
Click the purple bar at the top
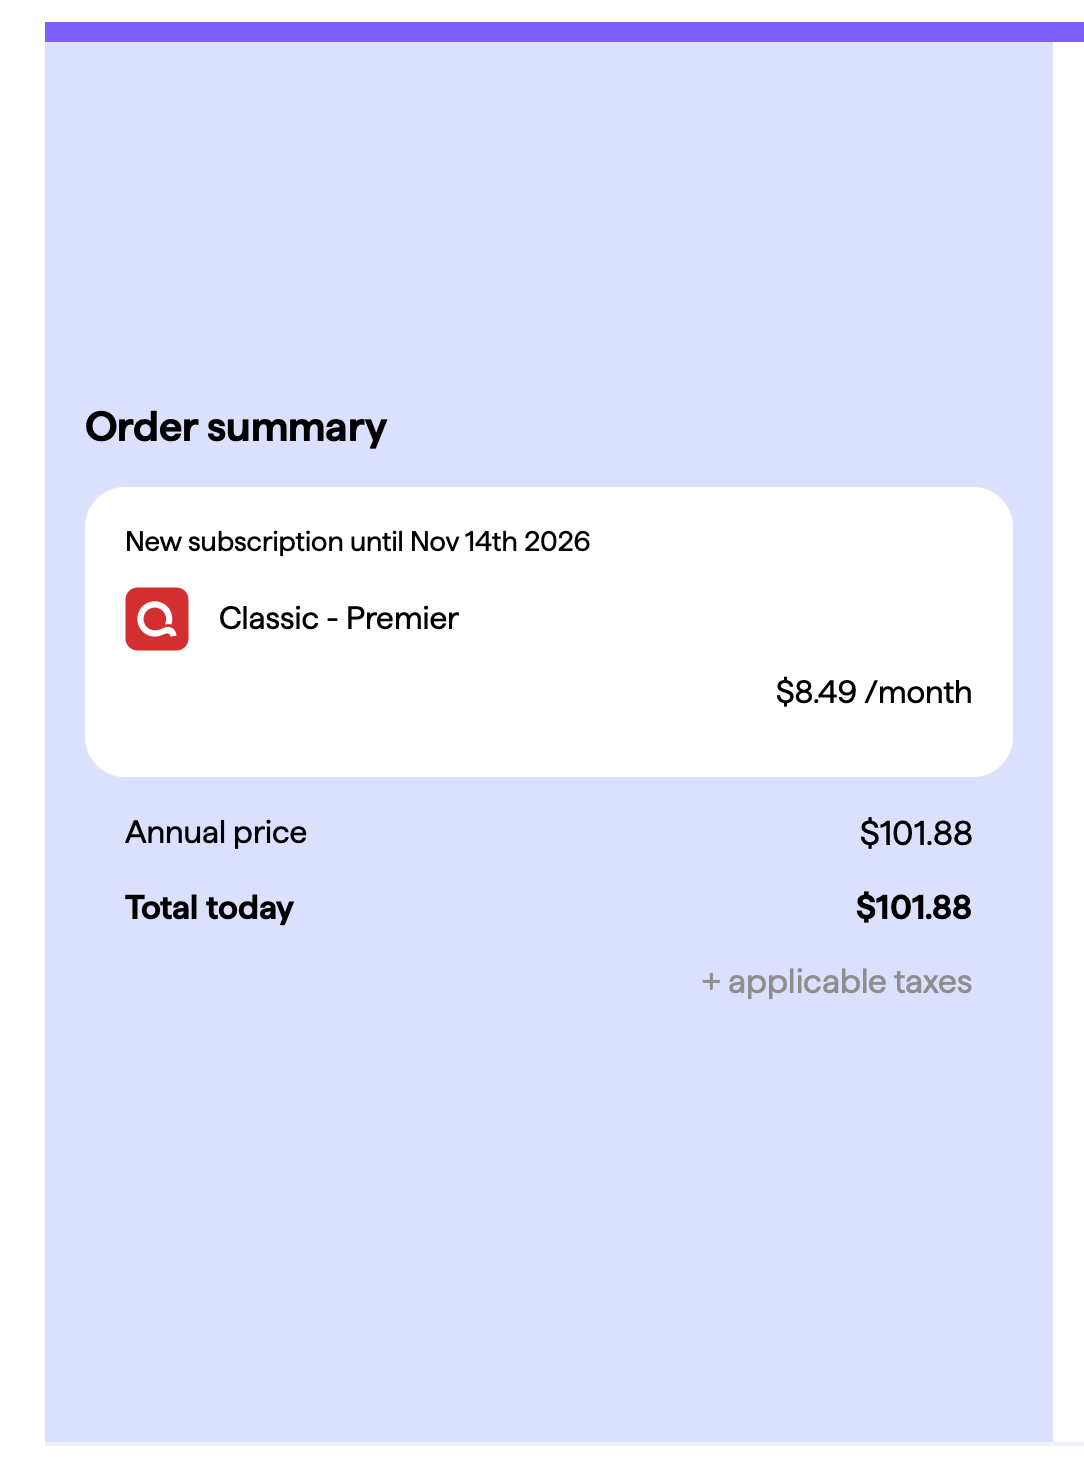[x=564, y=32]
